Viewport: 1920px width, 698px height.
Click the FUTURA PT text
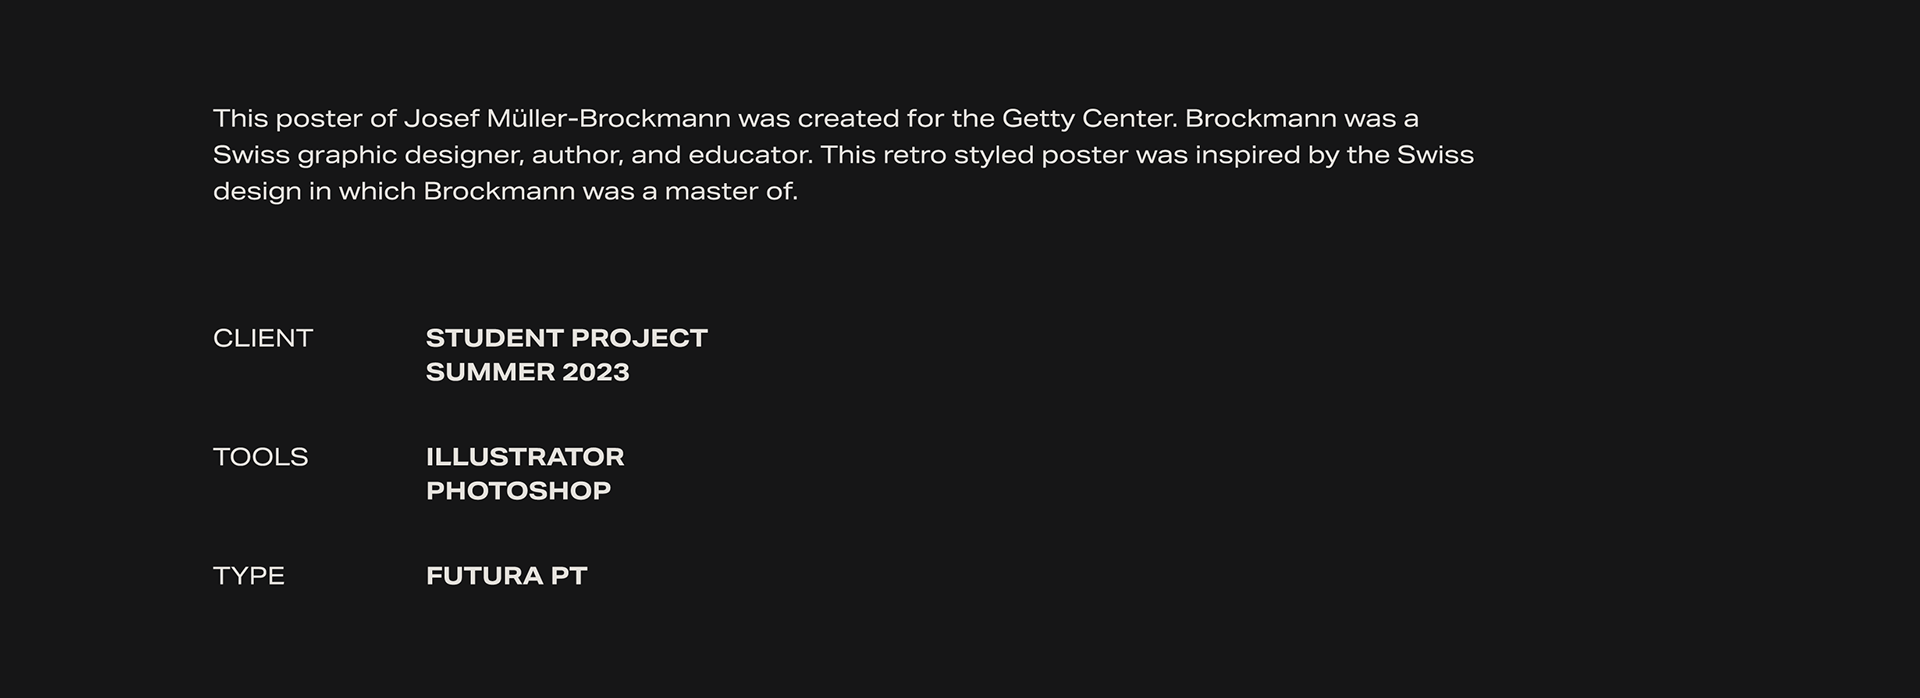coord(507,576)
